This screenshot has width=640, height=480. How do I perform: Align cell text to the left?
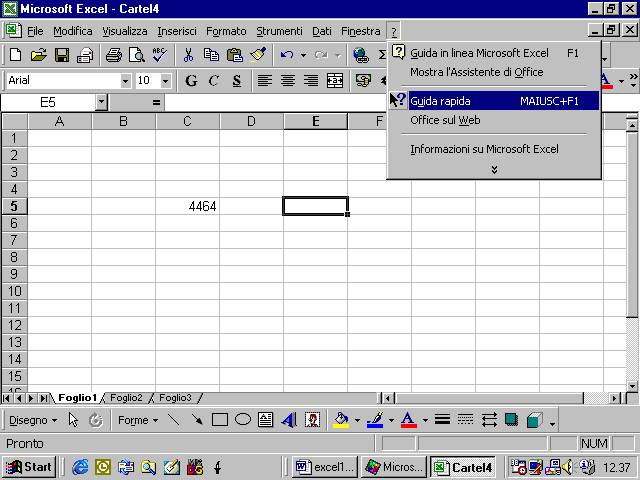[x=264, y=80]
